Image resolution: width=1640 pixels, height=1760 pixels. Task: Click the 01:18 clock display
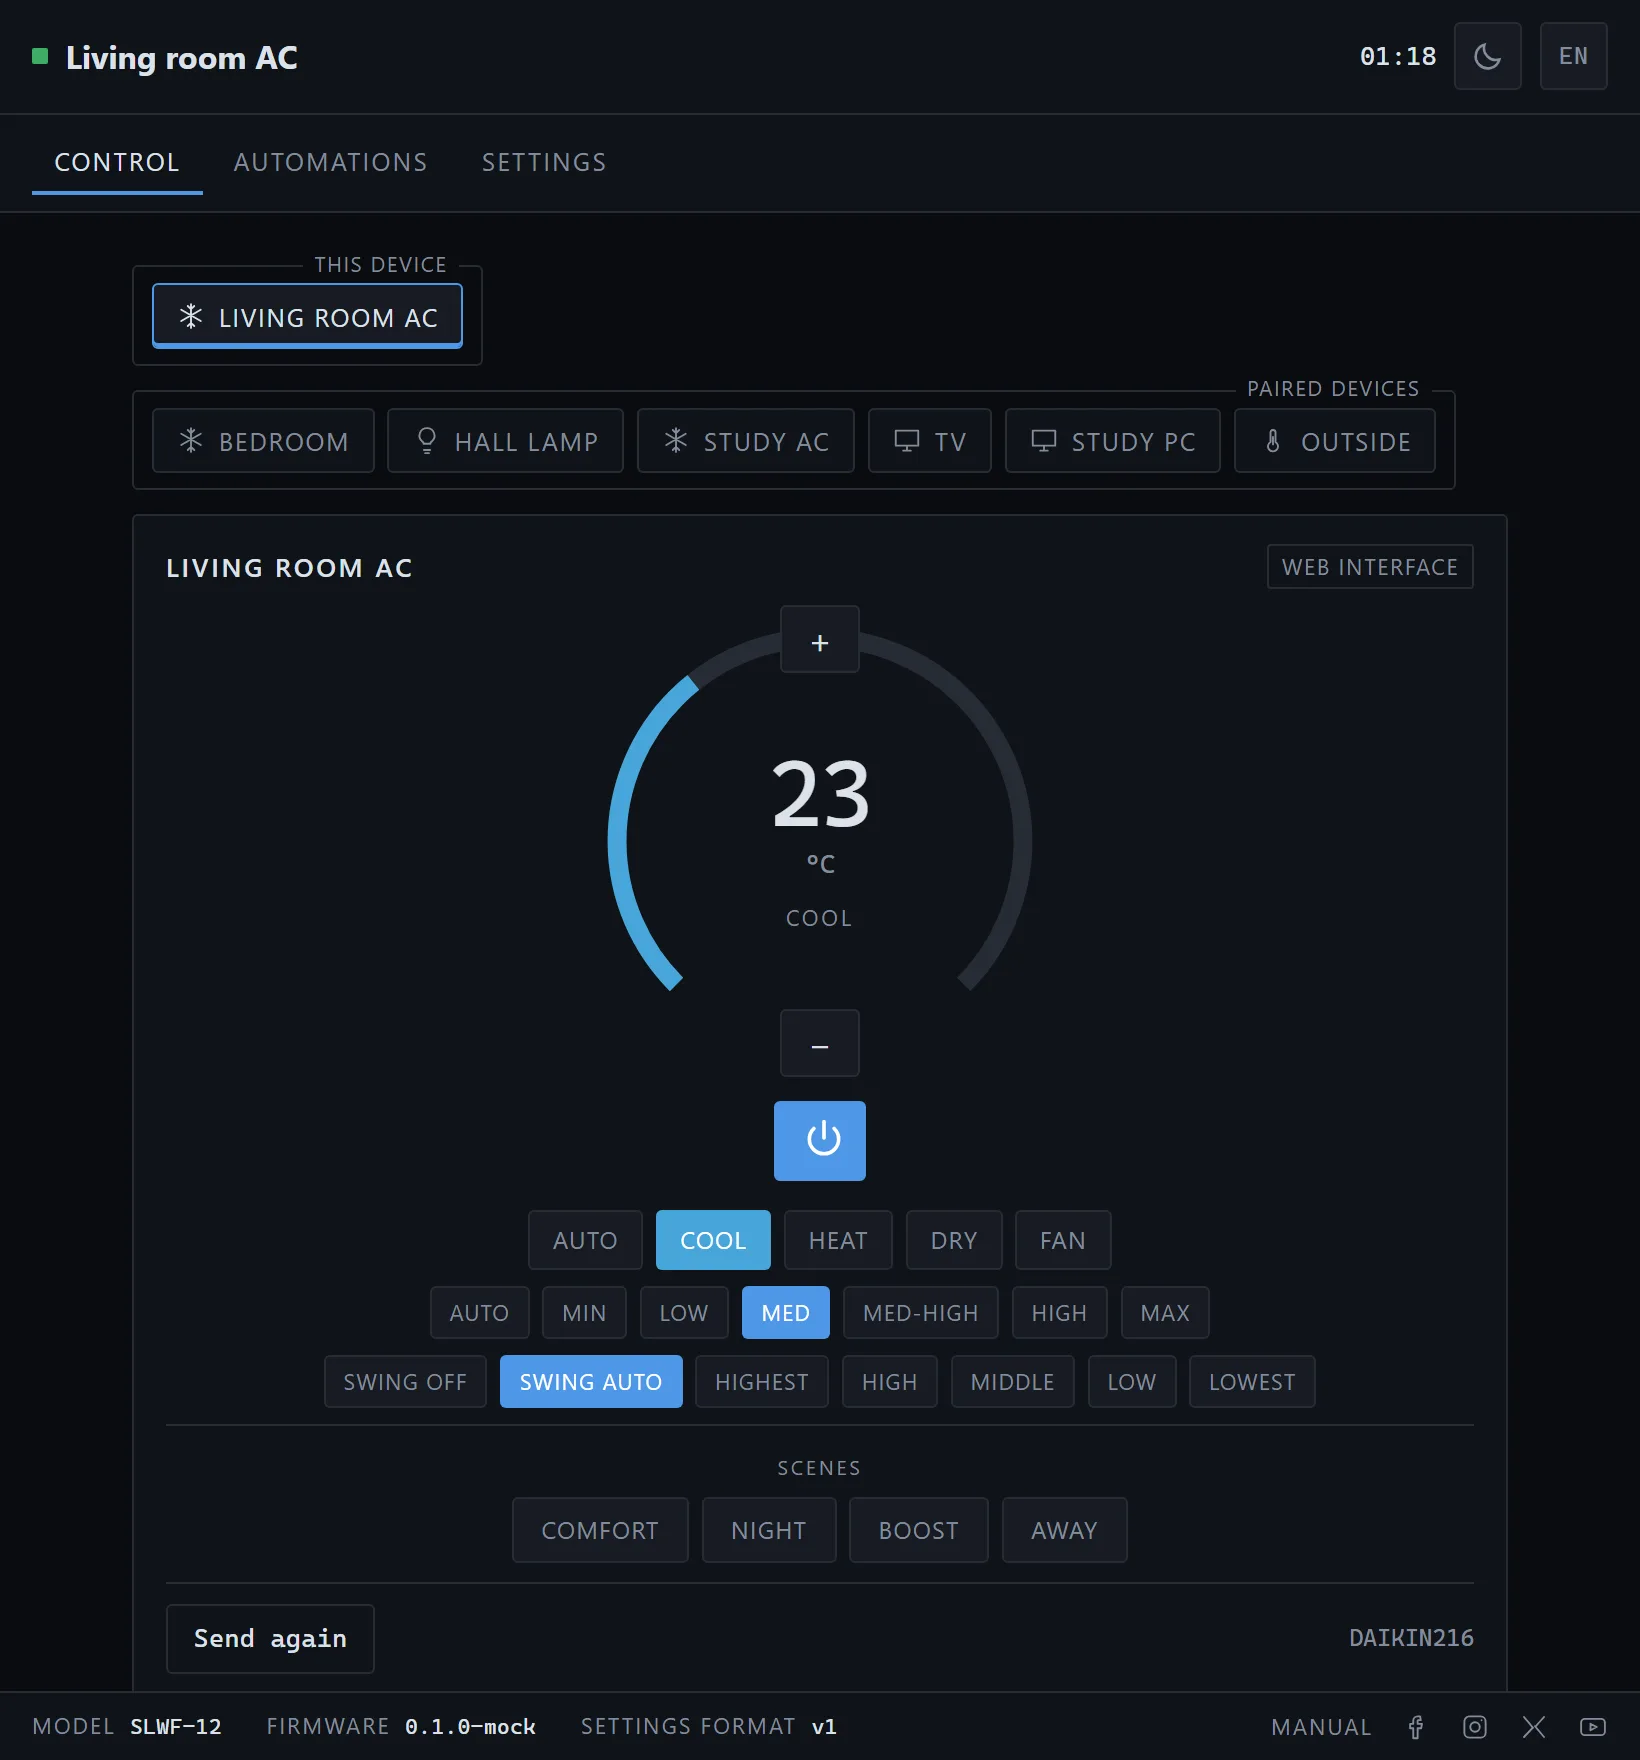click(1398, 56)
